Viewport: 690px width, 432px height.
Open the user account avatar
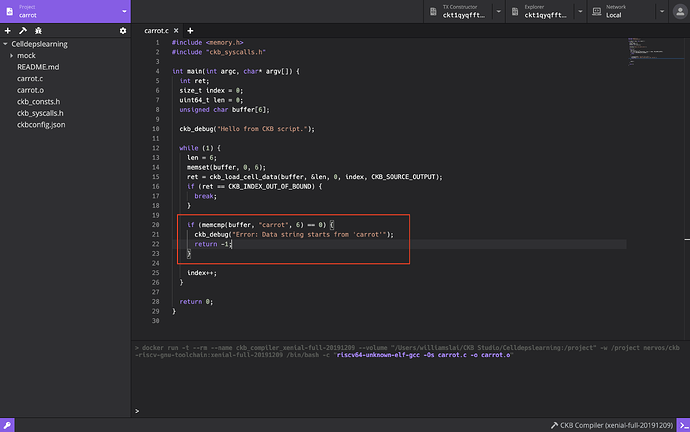680,11
